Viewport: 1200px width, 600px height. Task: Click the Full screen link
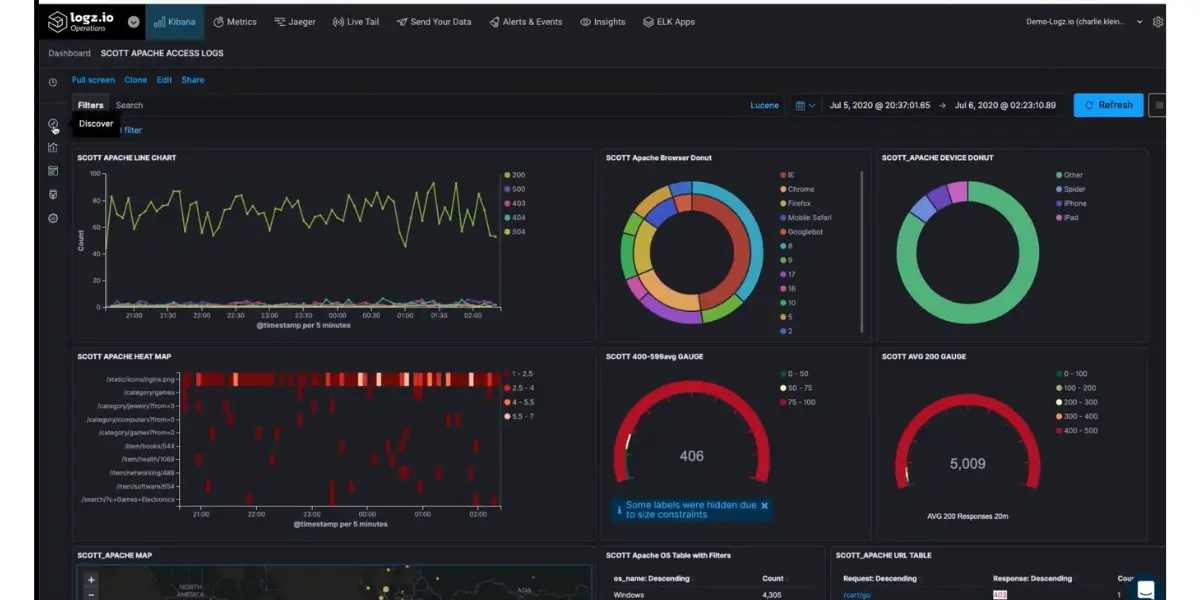93,80
